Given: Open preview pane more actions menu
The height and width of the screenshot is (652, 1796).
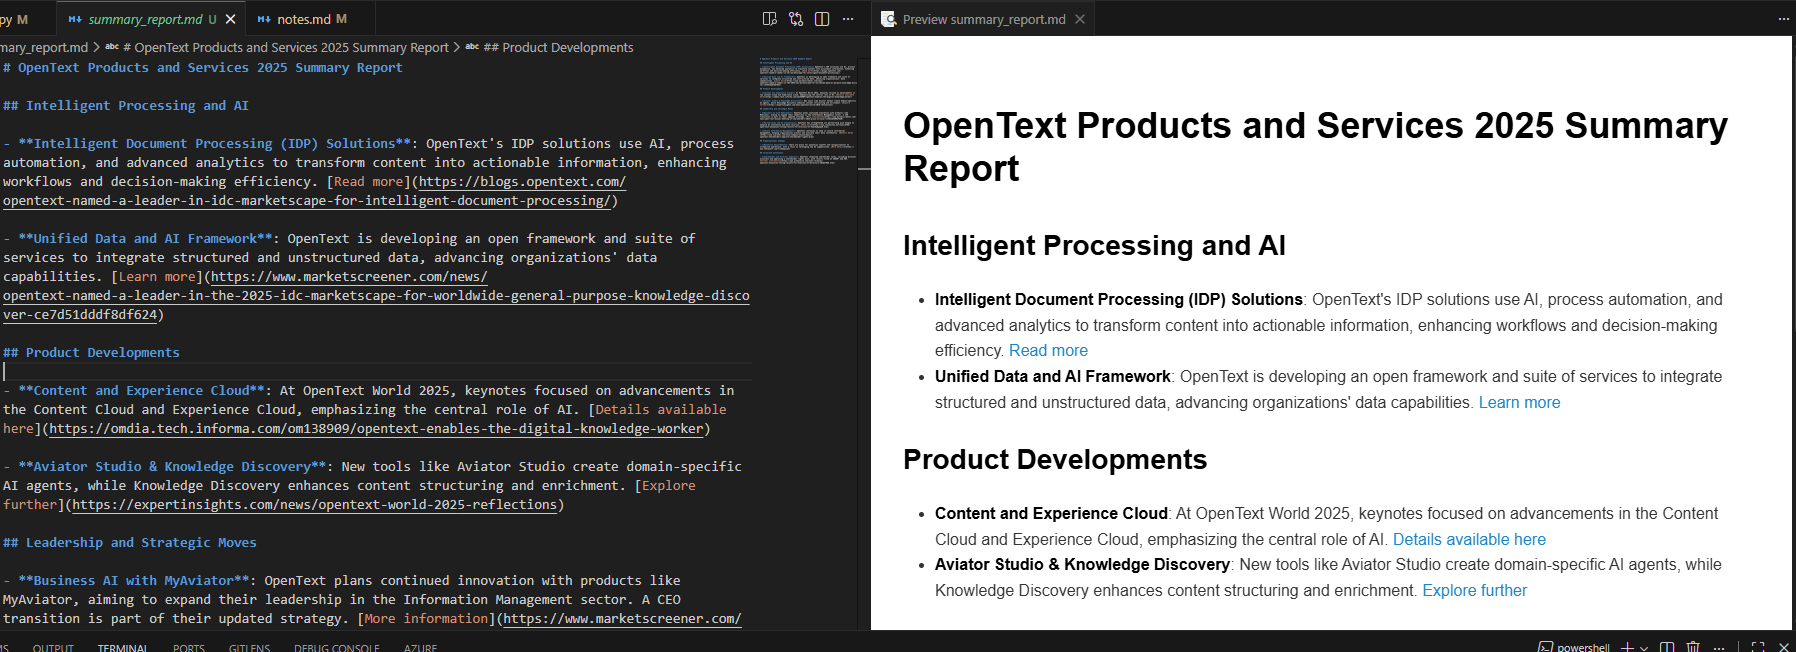Looking at the screenshot, I should (1783, 19).
